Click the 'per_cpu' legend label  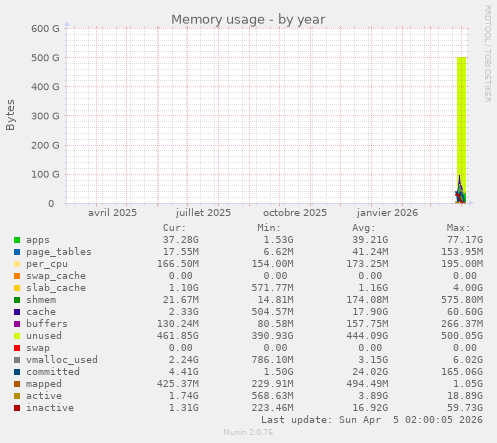click(47, 264)
